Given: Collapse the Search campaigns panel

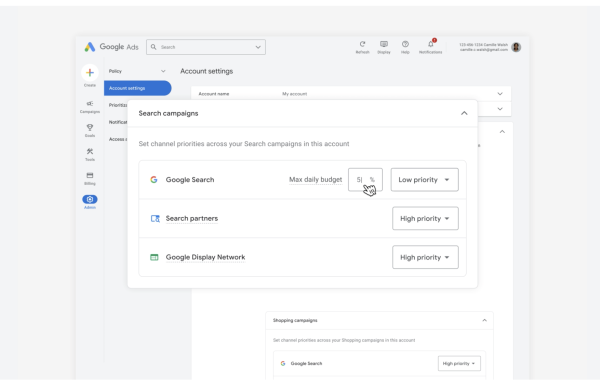Looking at the screenshot, I should click(x=464, y=113).
